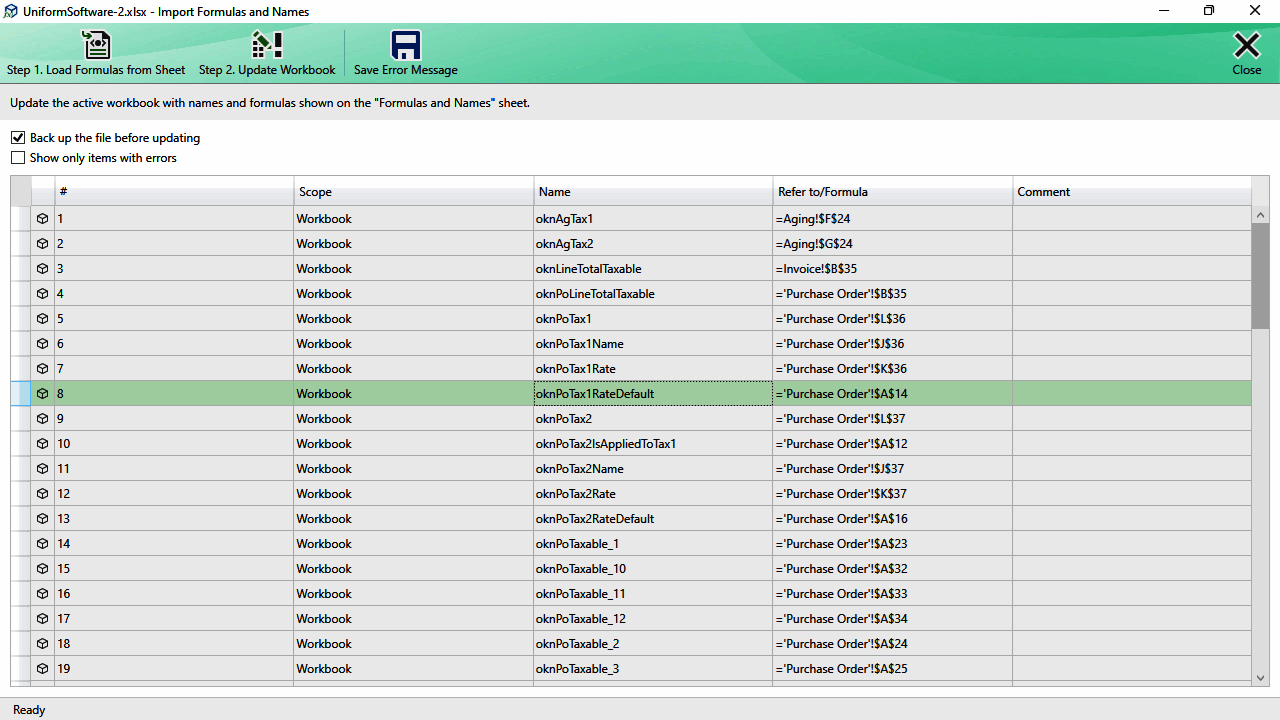Enable Show only items with errors
1280x720 pixels.
pos(18,158)
